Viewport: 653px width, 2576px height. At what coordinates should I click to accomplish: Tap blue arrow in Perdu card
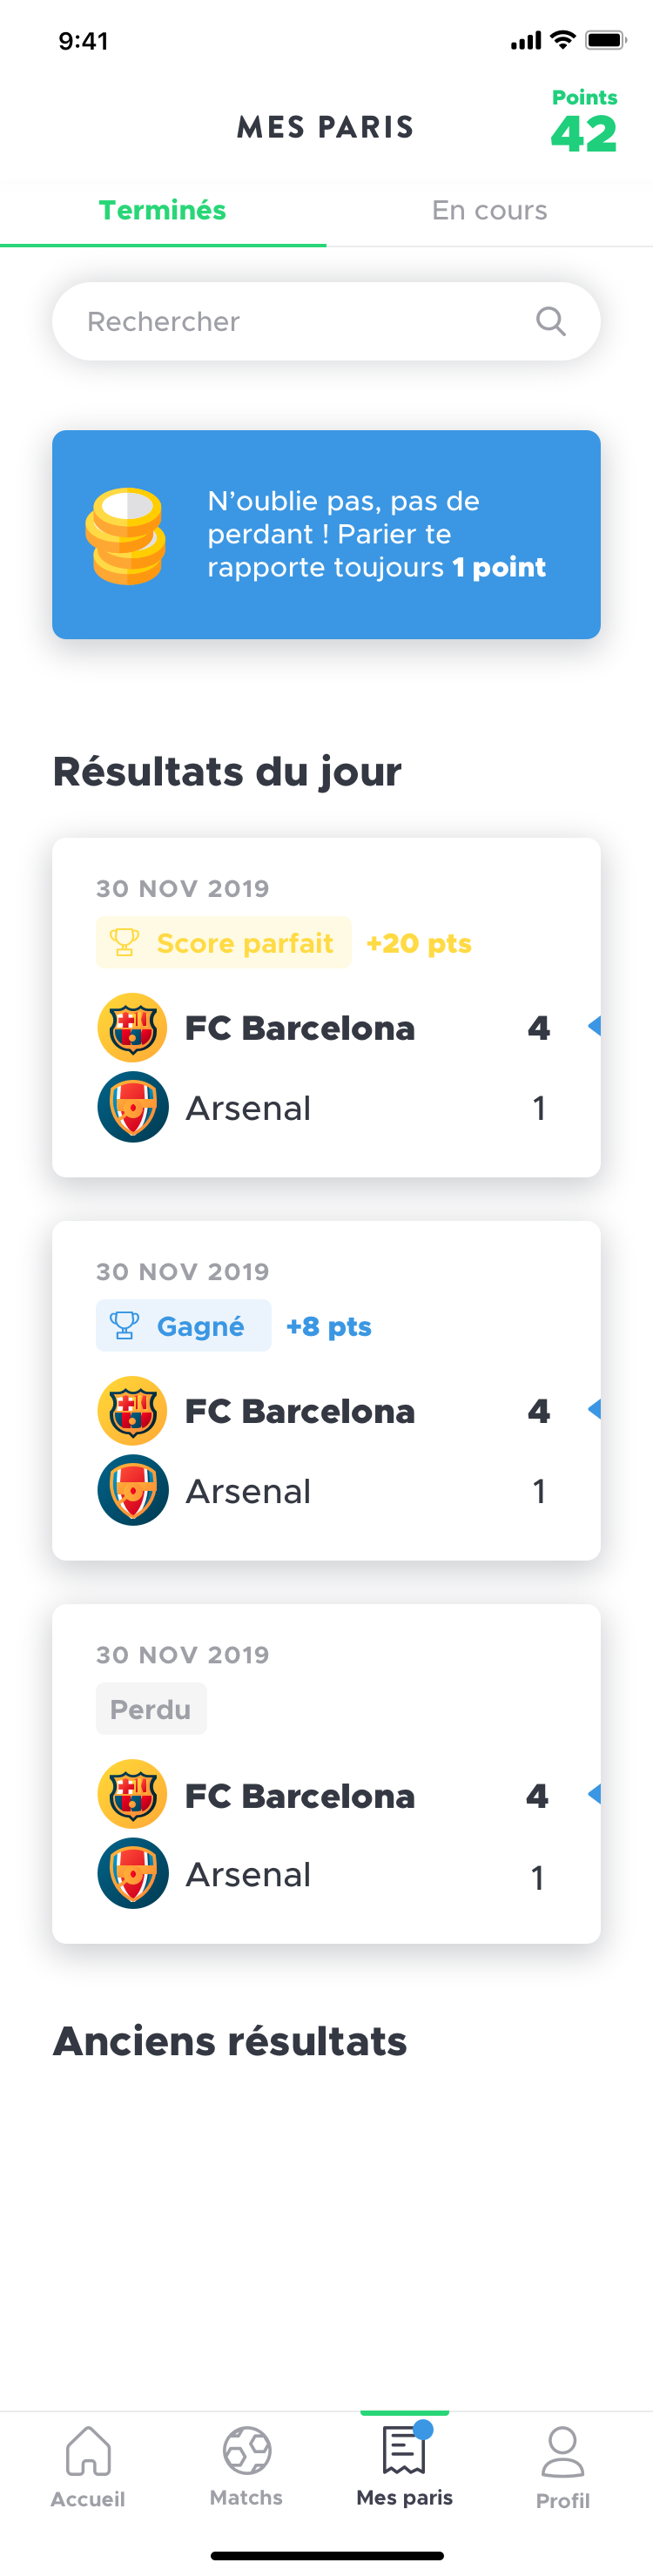(x=594, y=1793)
